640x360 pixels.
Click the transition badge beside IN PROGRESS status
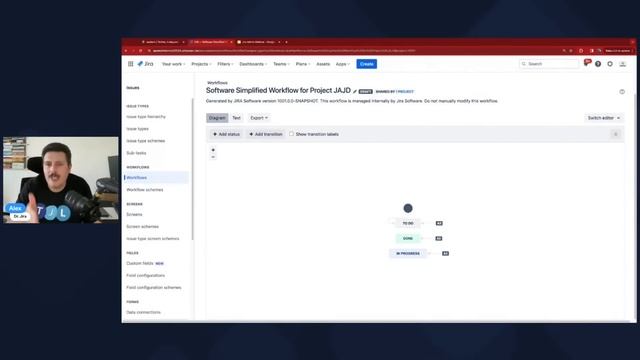click(x=445, y=253)
